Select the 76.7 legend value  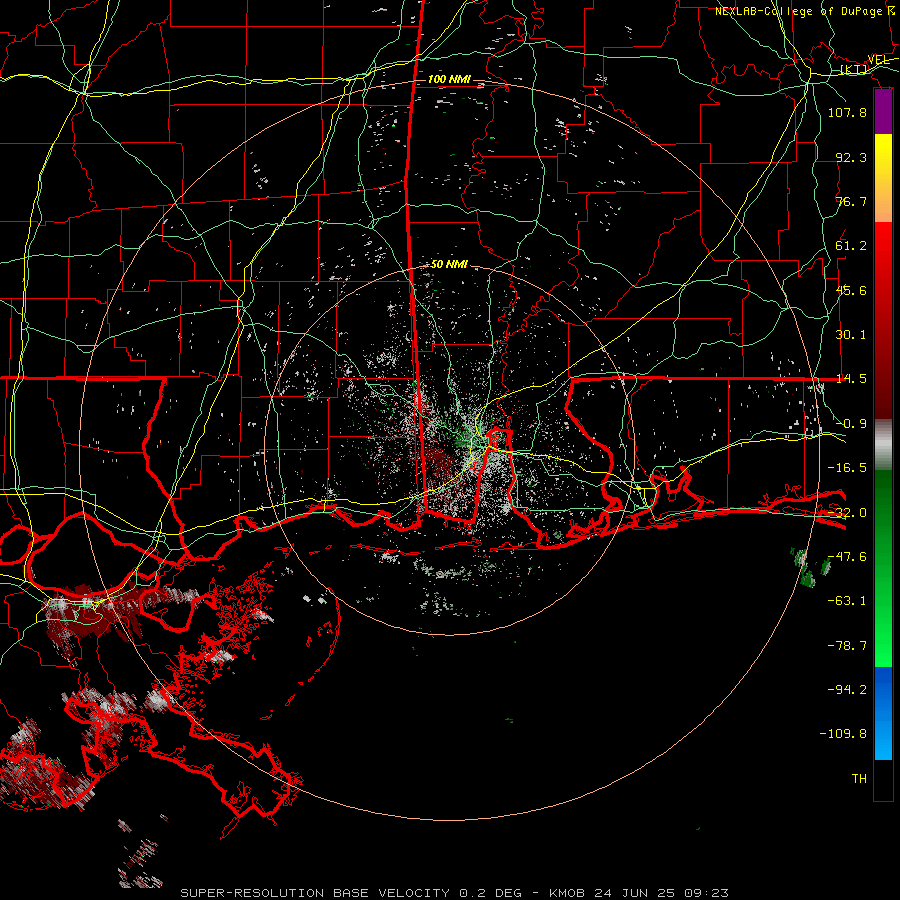851,201
